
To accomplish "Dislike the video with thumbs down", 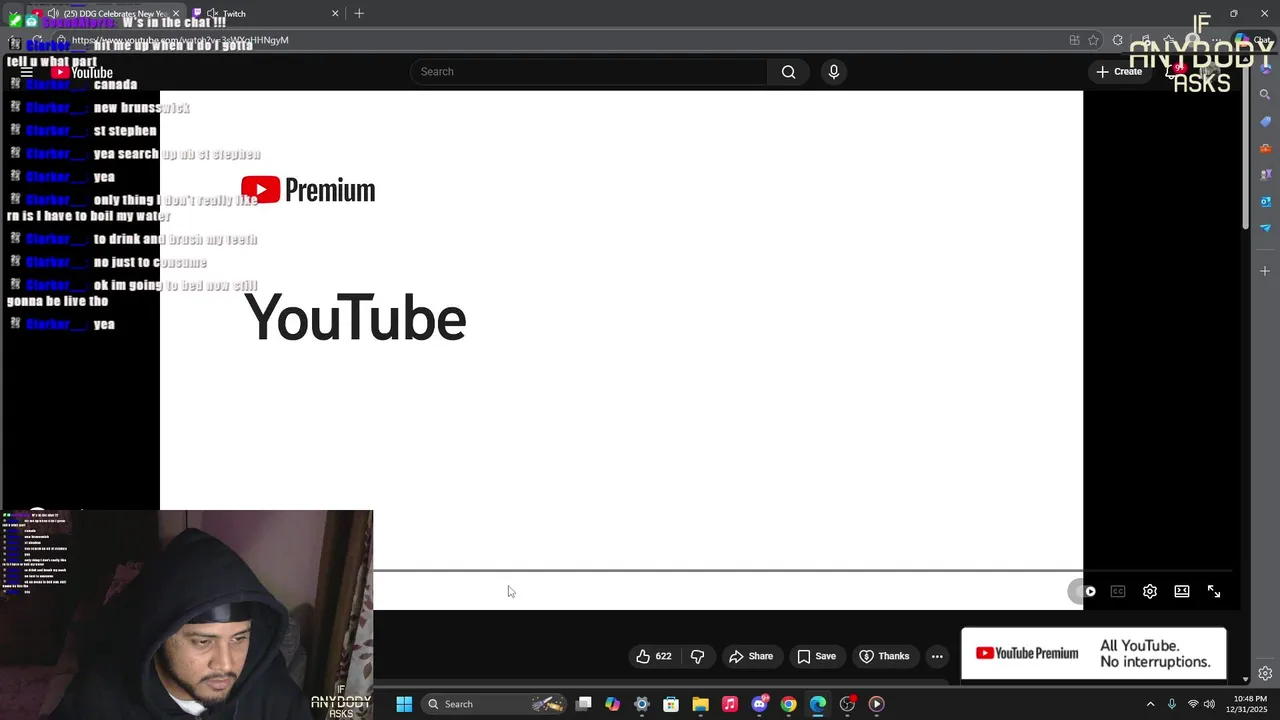I will click(698, 657).
